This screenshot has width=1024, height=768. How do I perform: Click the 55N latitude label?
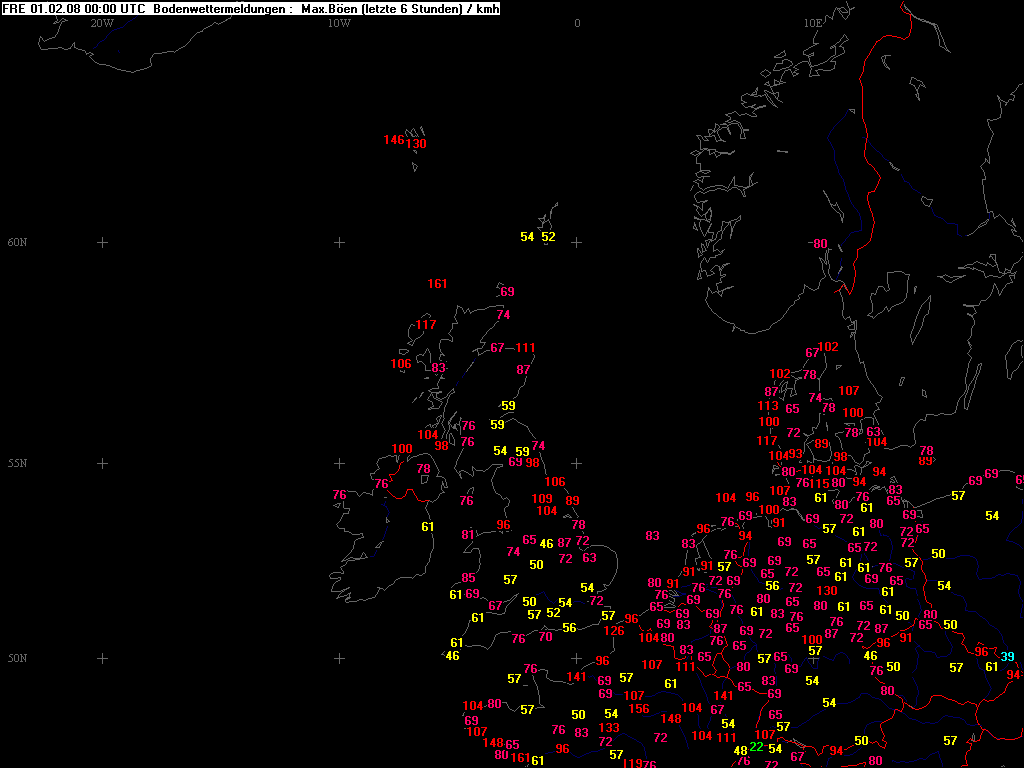pyautogui.click(x=18, y=464)
